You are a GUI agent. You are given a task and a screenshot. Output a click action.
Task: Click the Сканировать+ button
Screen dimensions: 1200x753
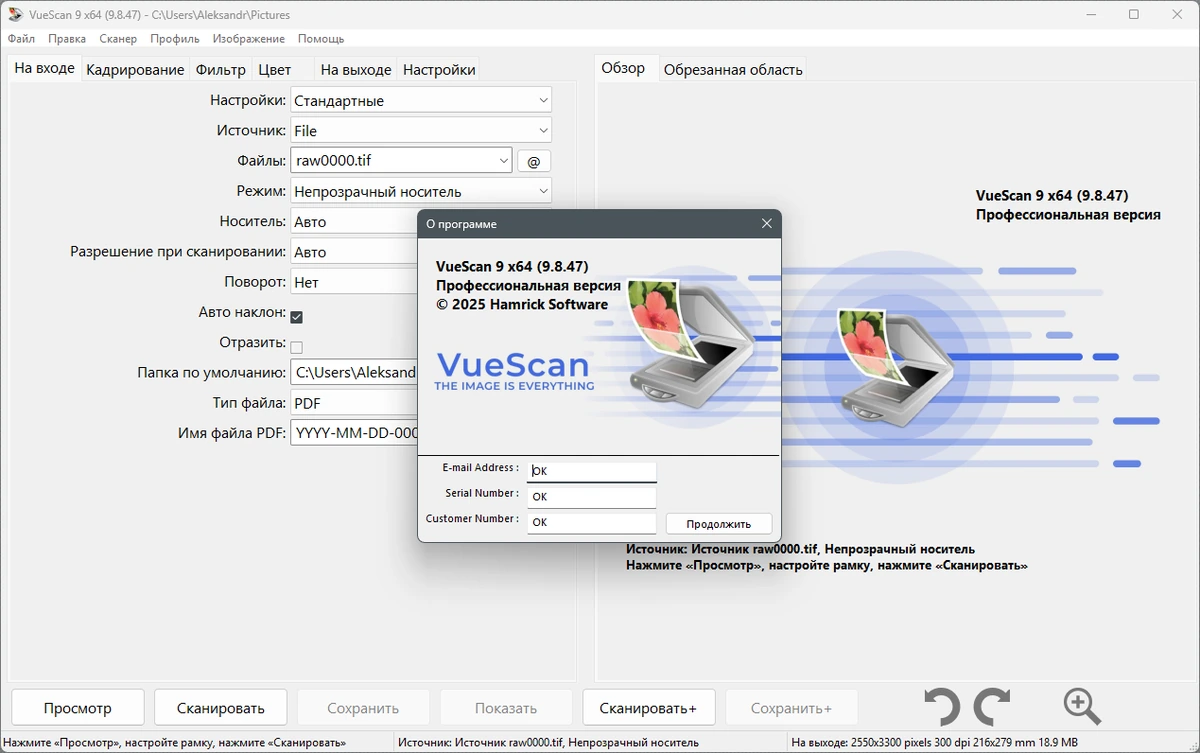click(648, 707)
